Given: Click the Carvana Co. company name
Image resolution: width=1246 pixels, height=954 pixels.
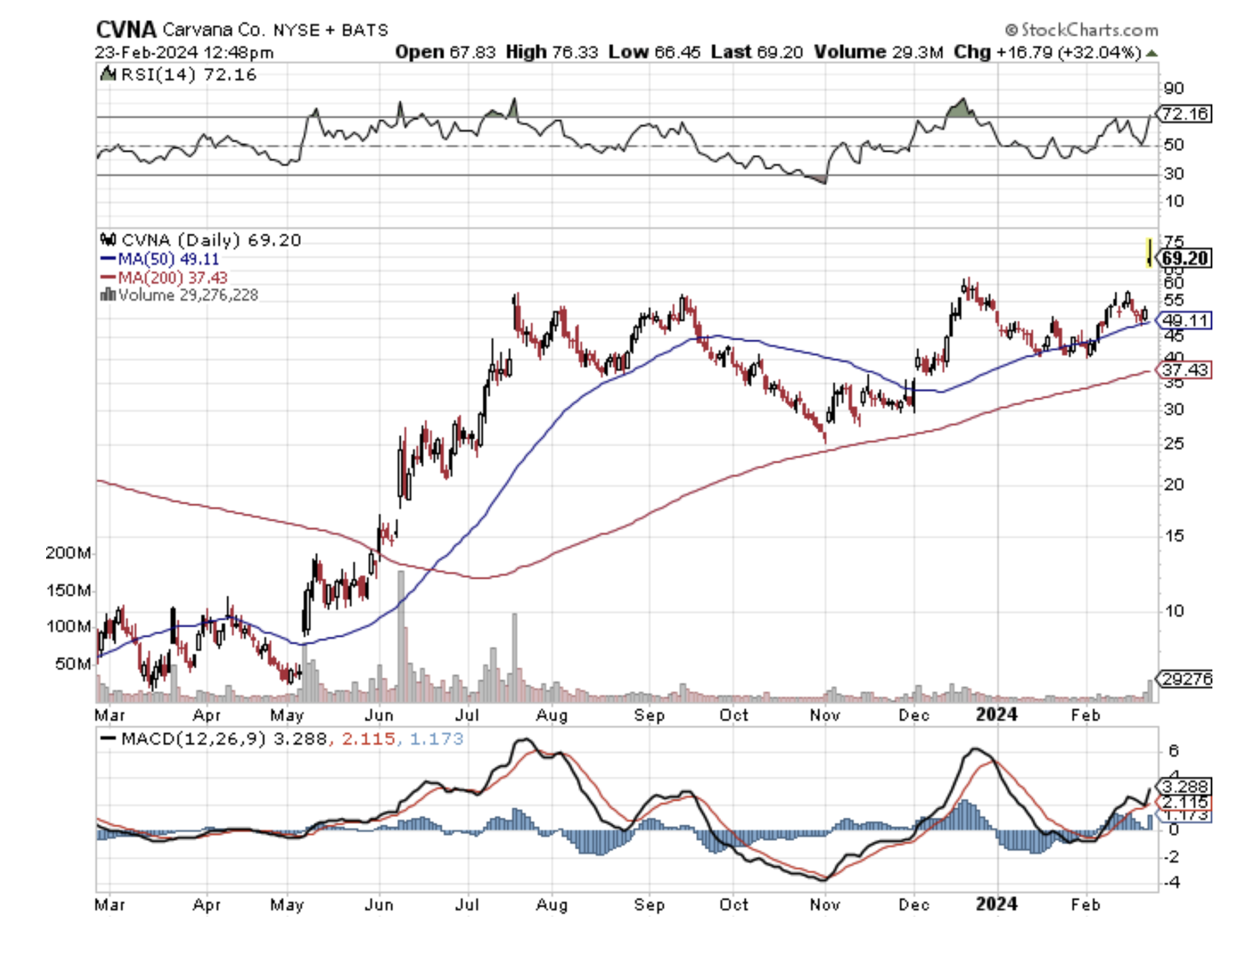Looking at the screenshot, I should click(x=214, y=30).
